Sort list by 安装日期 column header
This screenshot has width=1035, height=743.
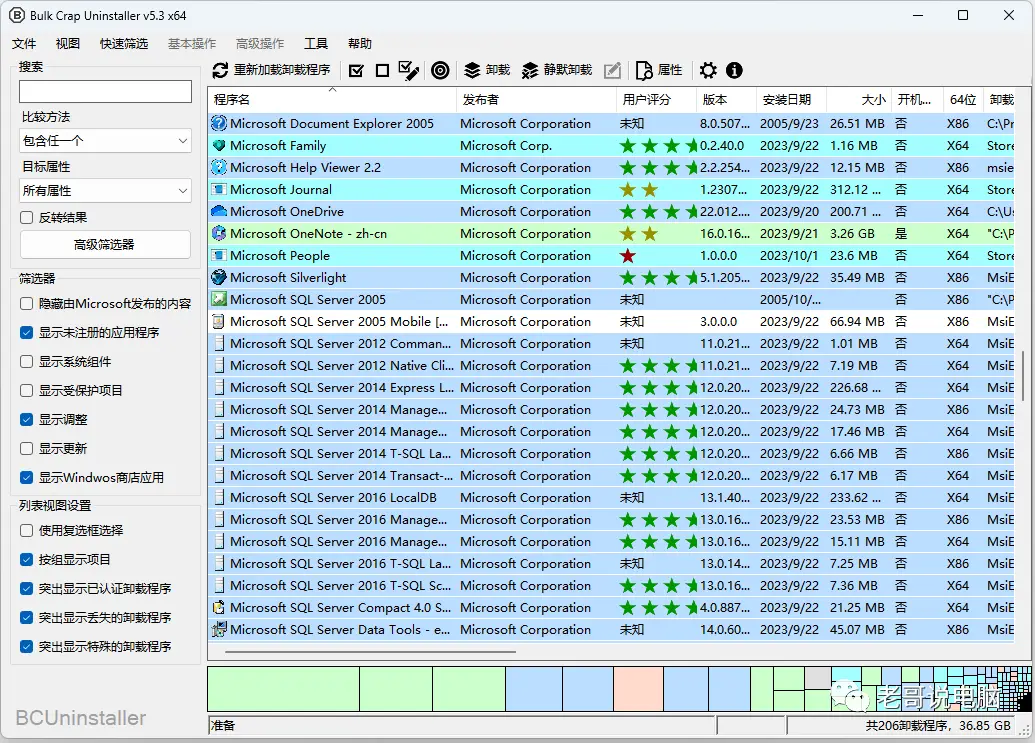[791, 100]
